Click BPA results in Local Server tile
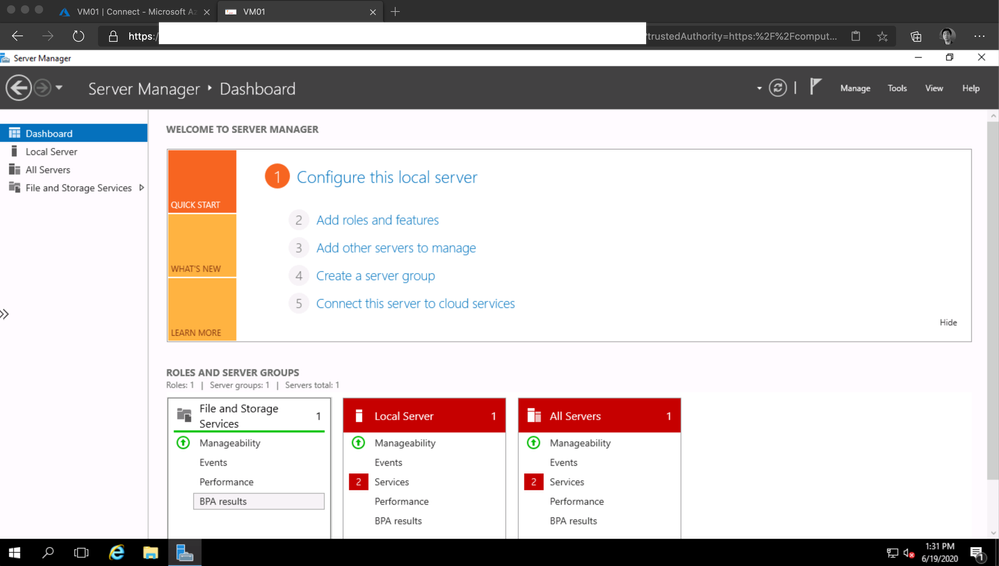The width and height of the screenshot is (999, 566). click(398, 521)
